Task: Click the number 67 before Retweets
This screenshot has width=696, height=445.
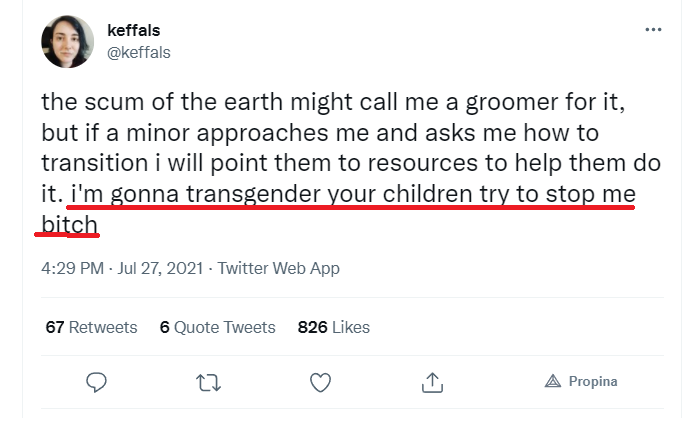Action: pos(55,327)
